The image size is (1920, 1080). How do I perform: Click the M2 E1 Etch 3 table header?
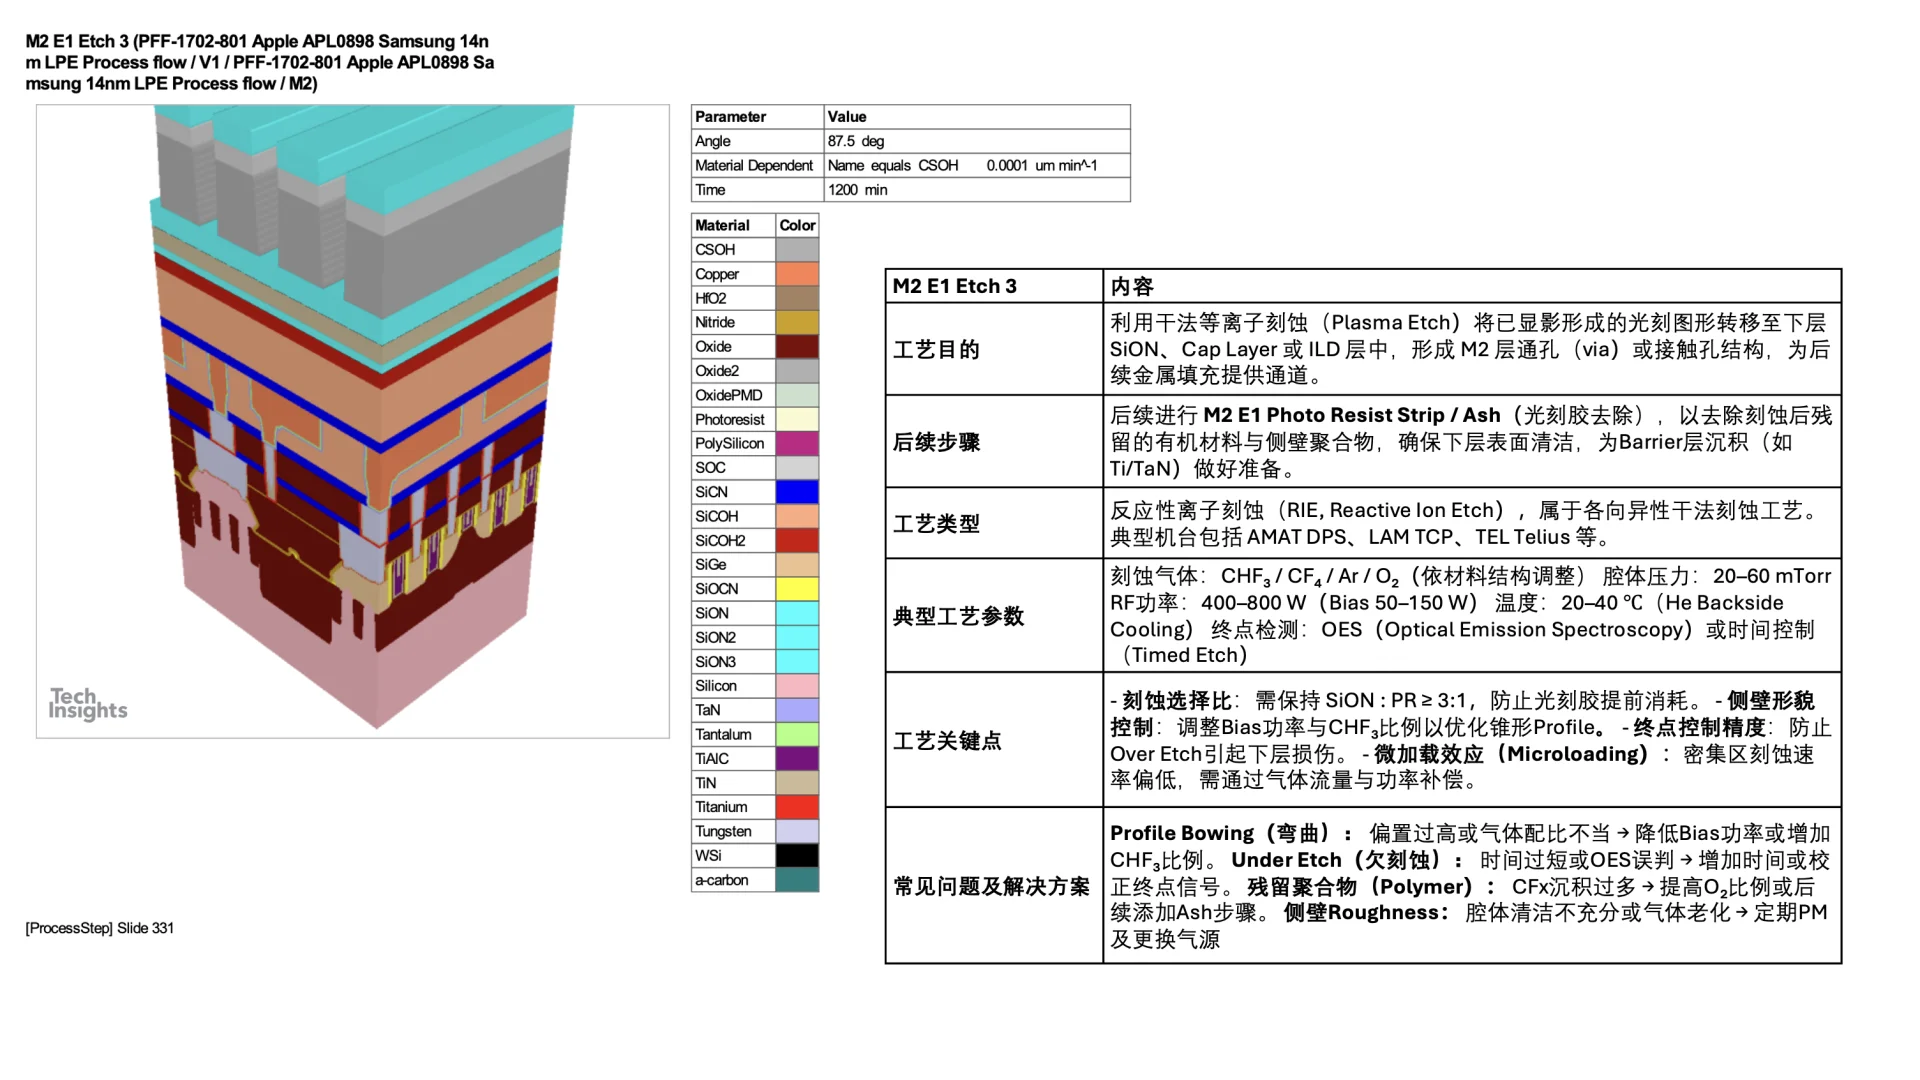953,286
